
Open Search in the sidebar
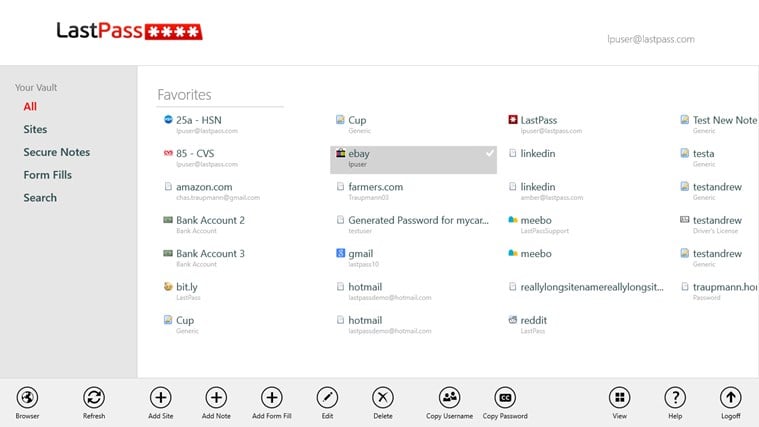tap(40, 198)
